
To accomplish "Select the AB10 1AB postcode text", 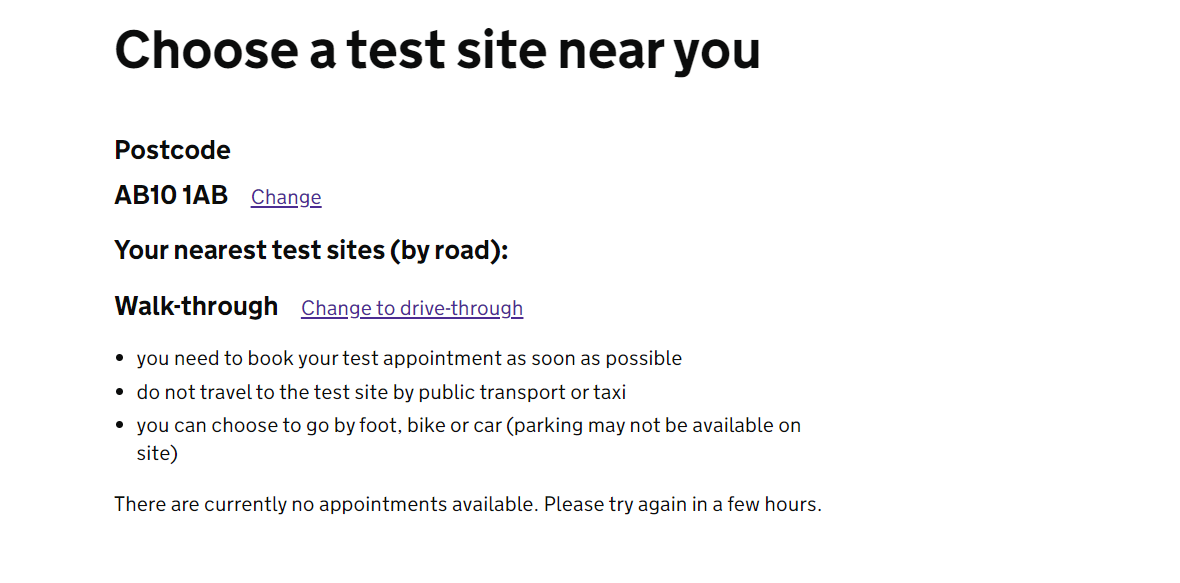I will [171, 196].
